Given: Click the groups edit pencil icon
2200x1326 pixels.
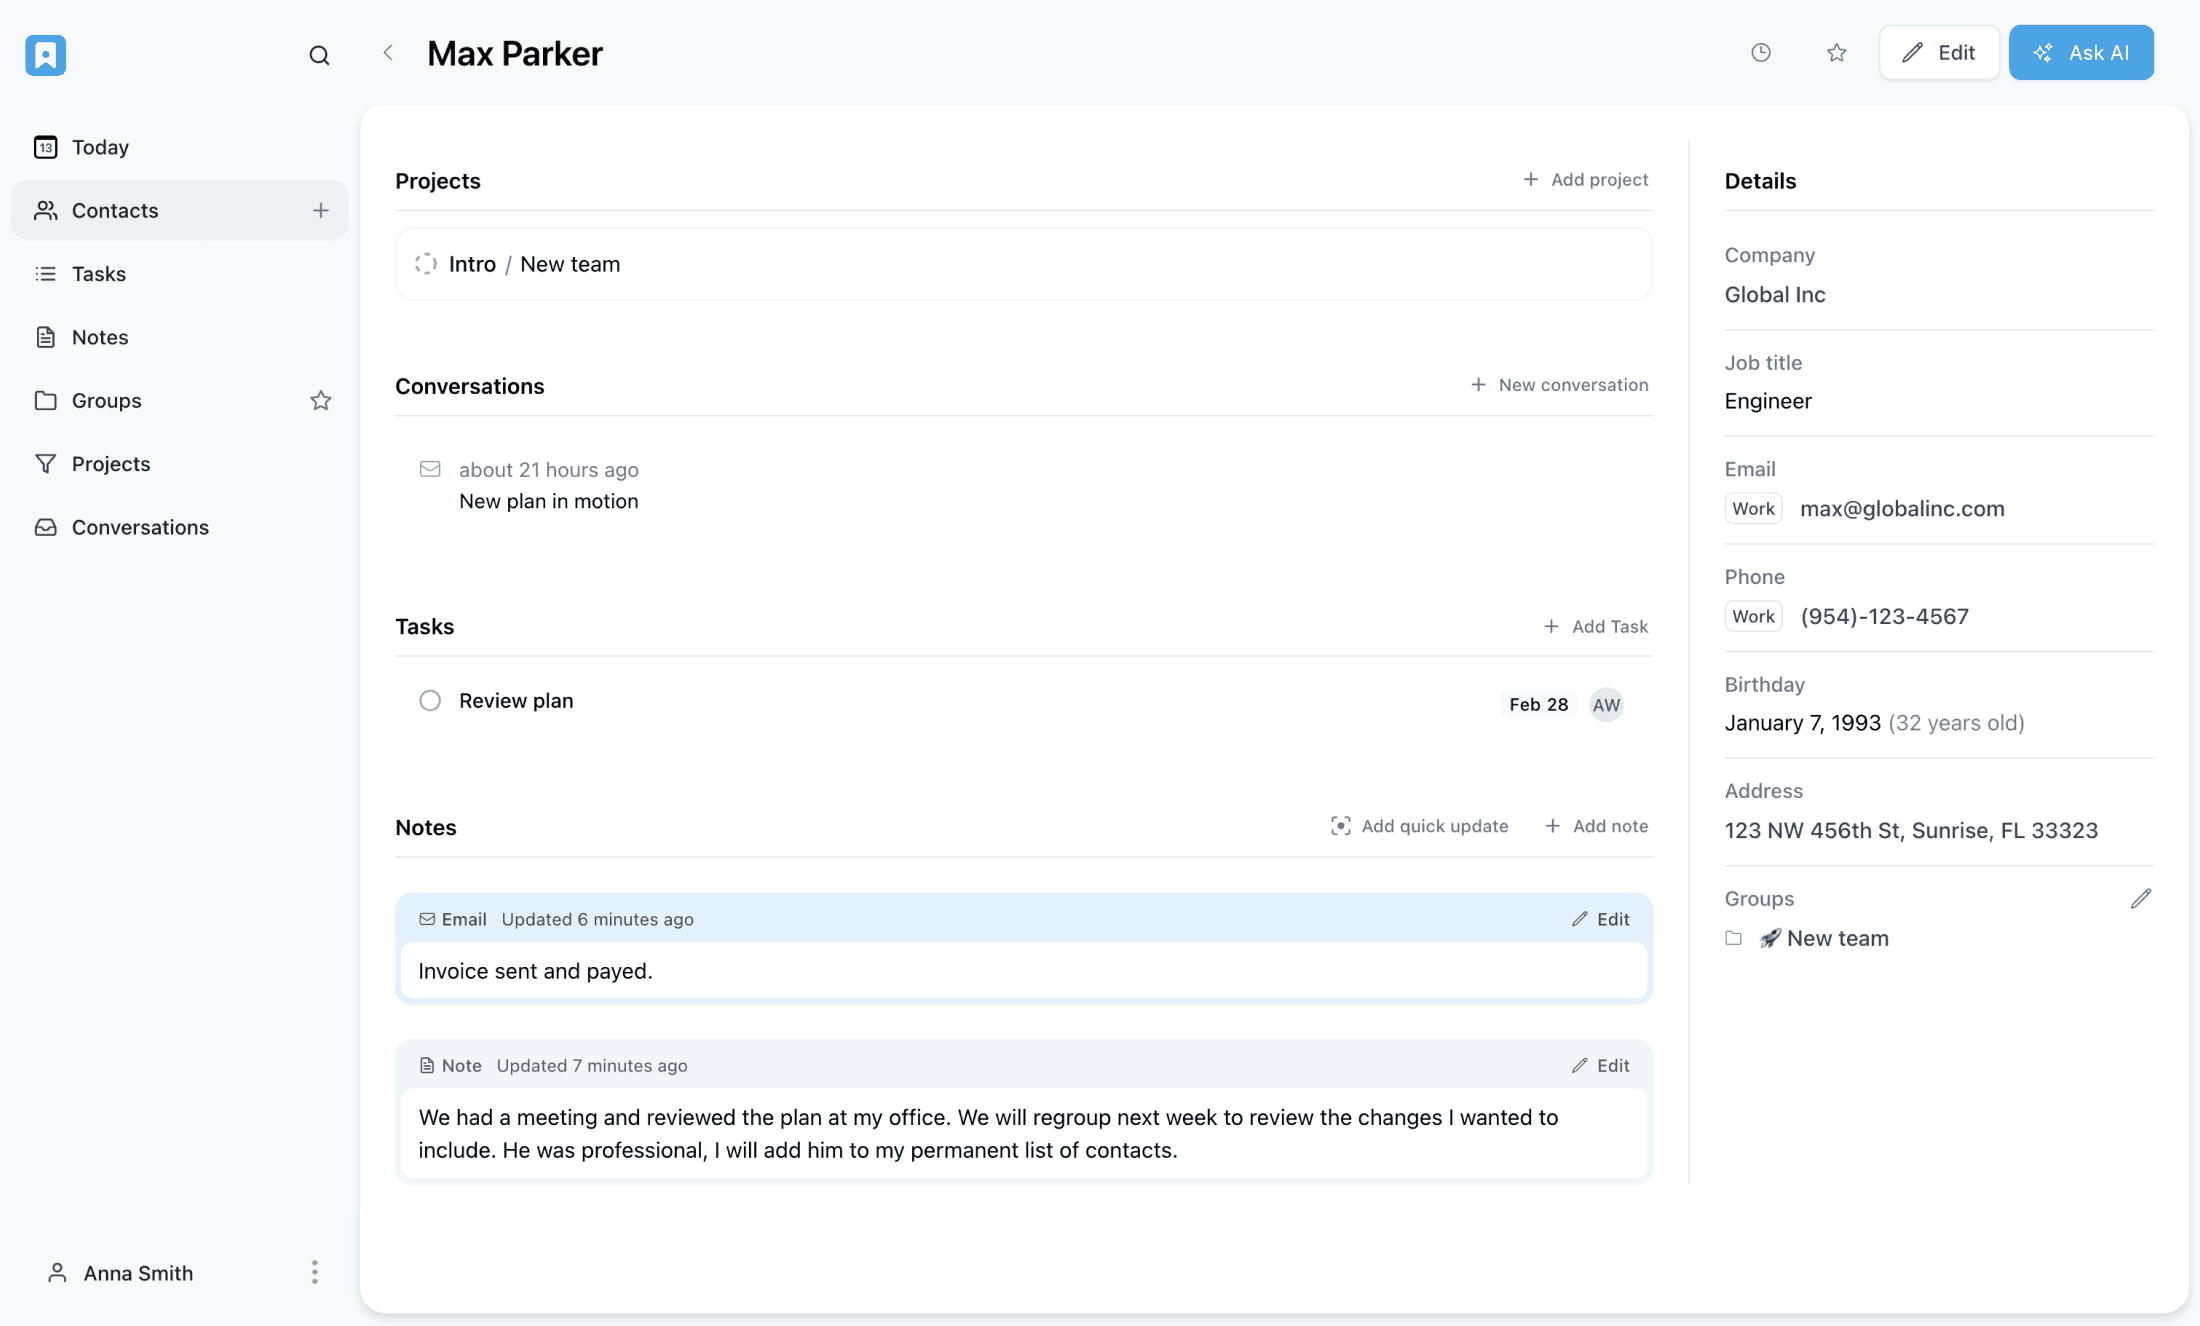Looking at the screenshot, I should tap(2140, 899).
